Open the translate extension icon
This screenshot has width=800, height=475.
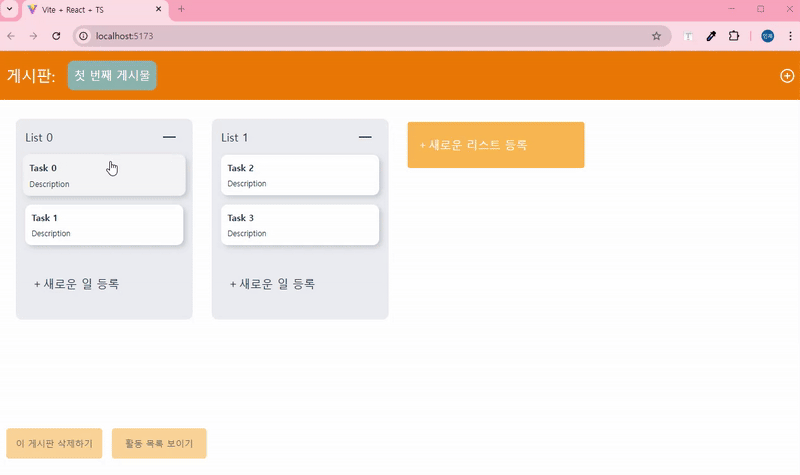[688, 36]
